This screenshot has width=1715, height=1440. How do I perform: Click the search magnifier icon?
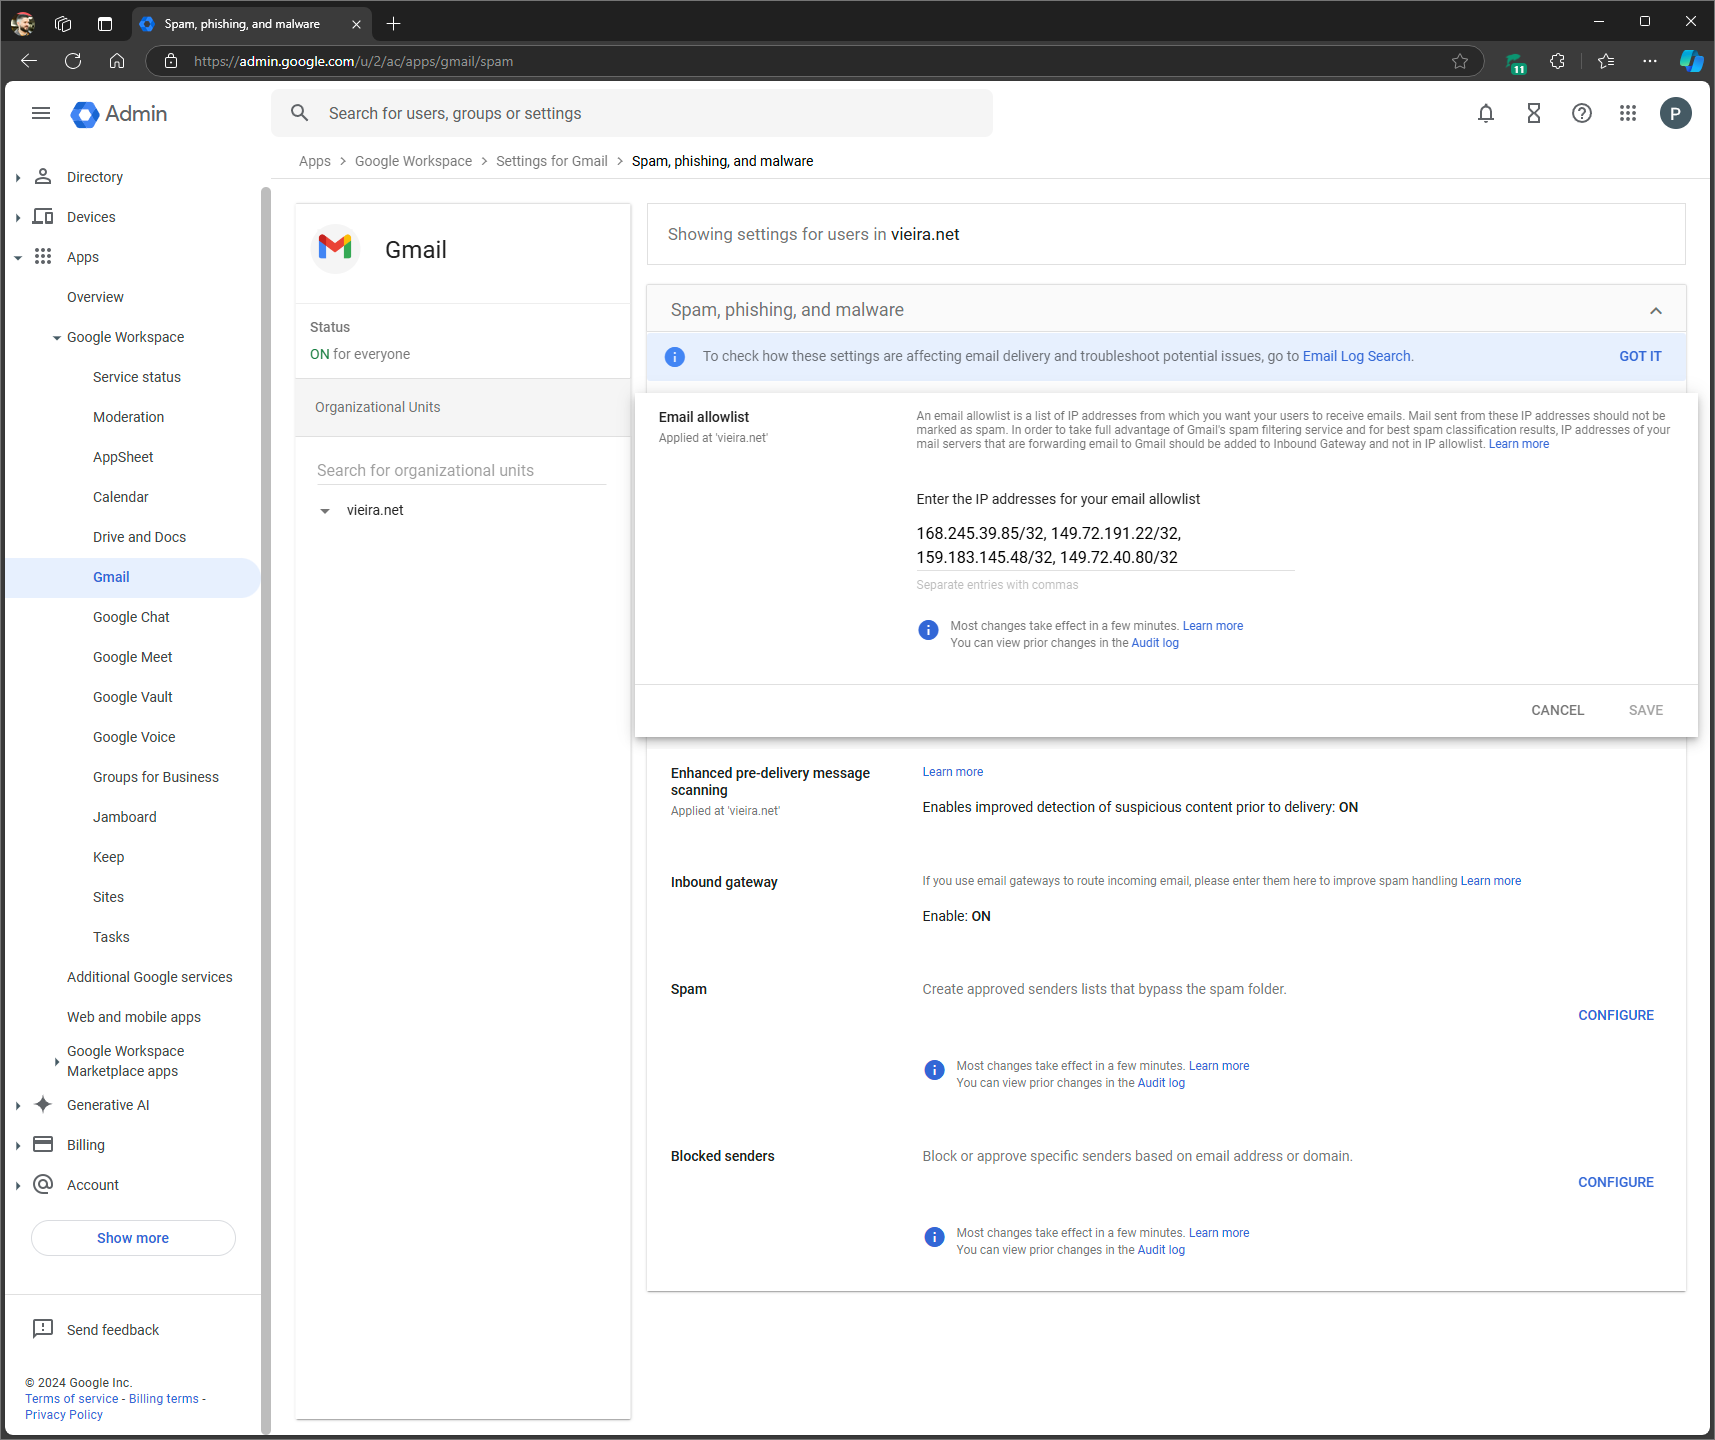click(x=300, y=113)
